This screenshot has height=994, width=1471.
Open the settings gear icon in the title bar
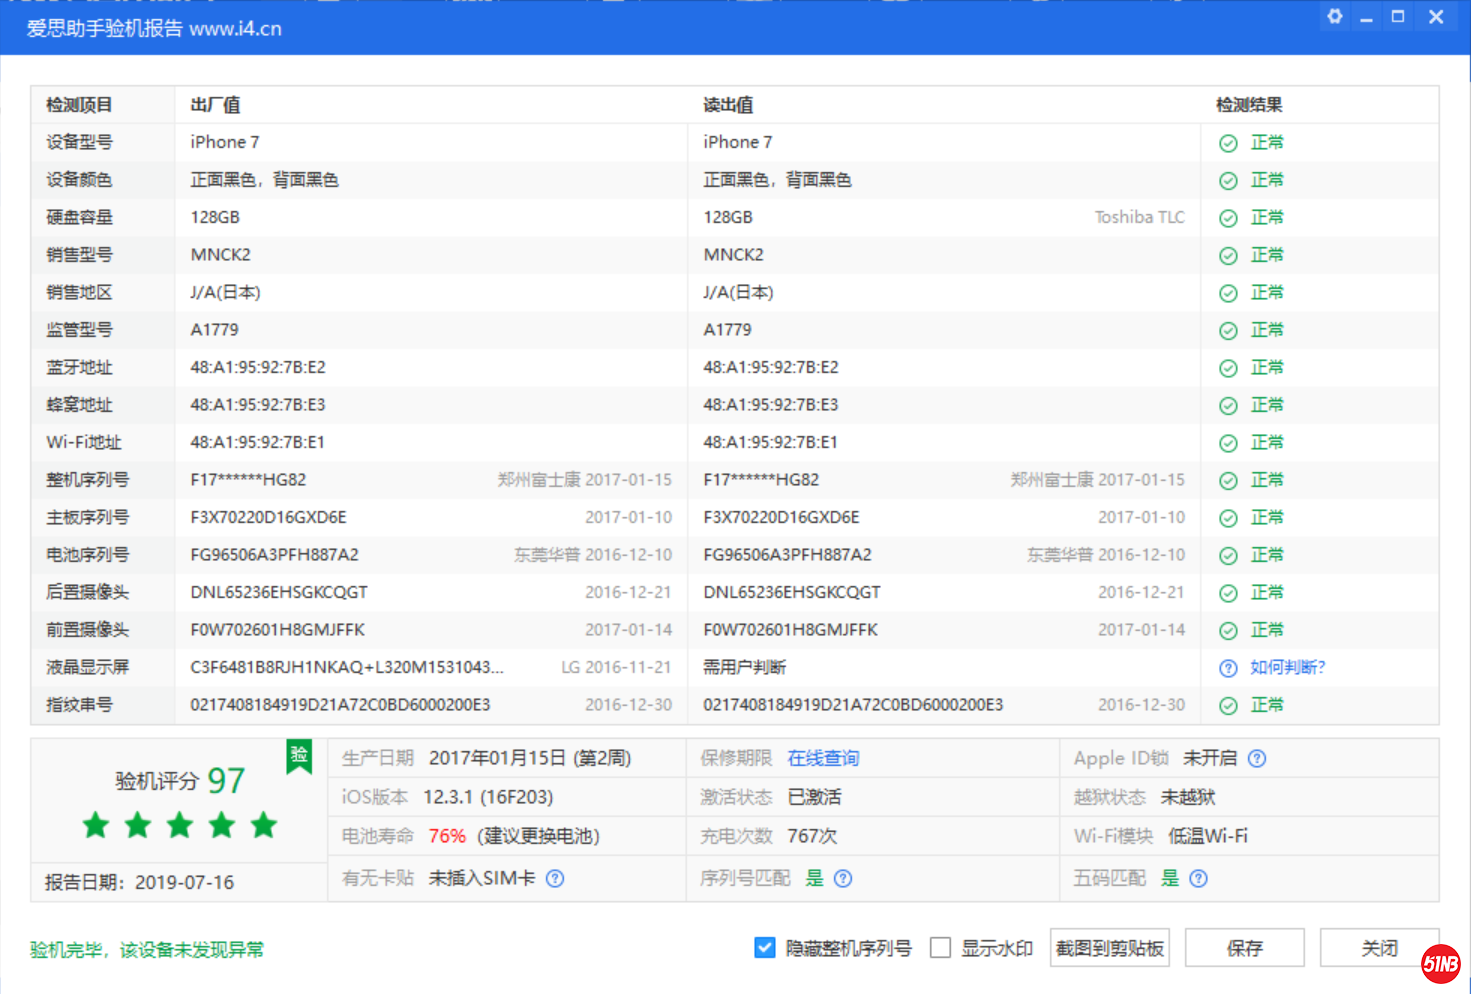(1334, 16)
